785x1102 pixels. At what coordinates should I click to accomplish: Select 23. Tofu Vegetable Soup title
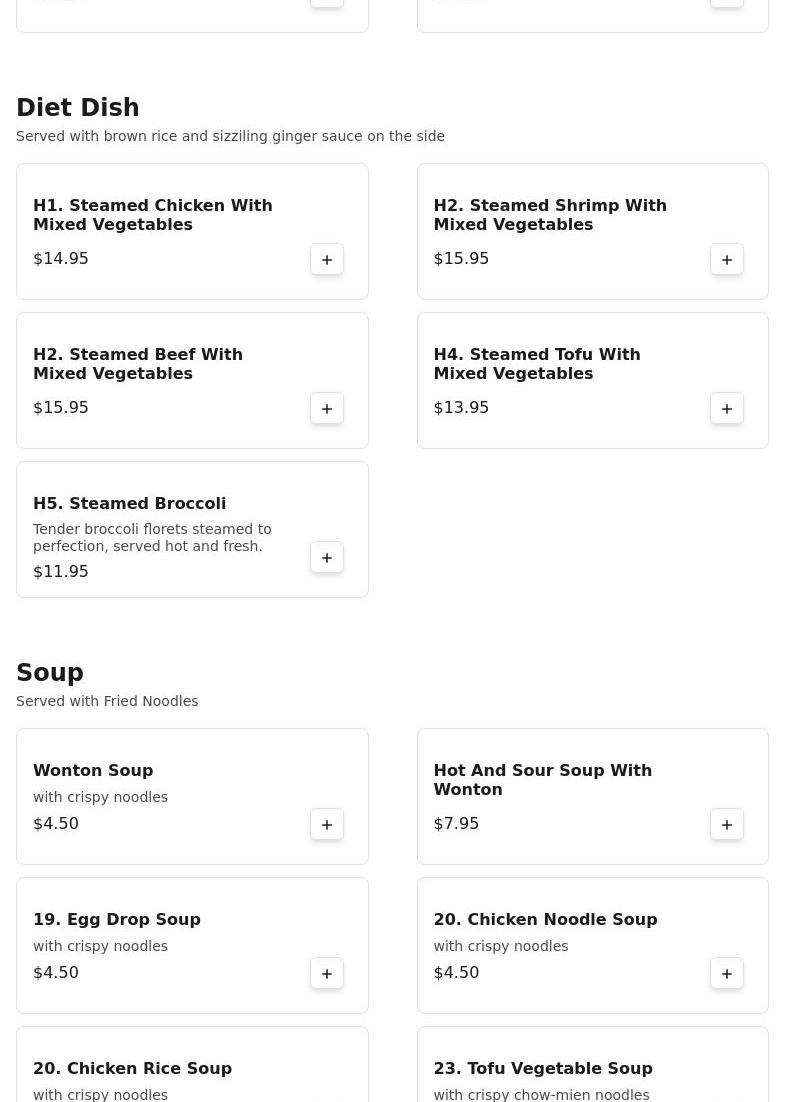click(543, 1068)
